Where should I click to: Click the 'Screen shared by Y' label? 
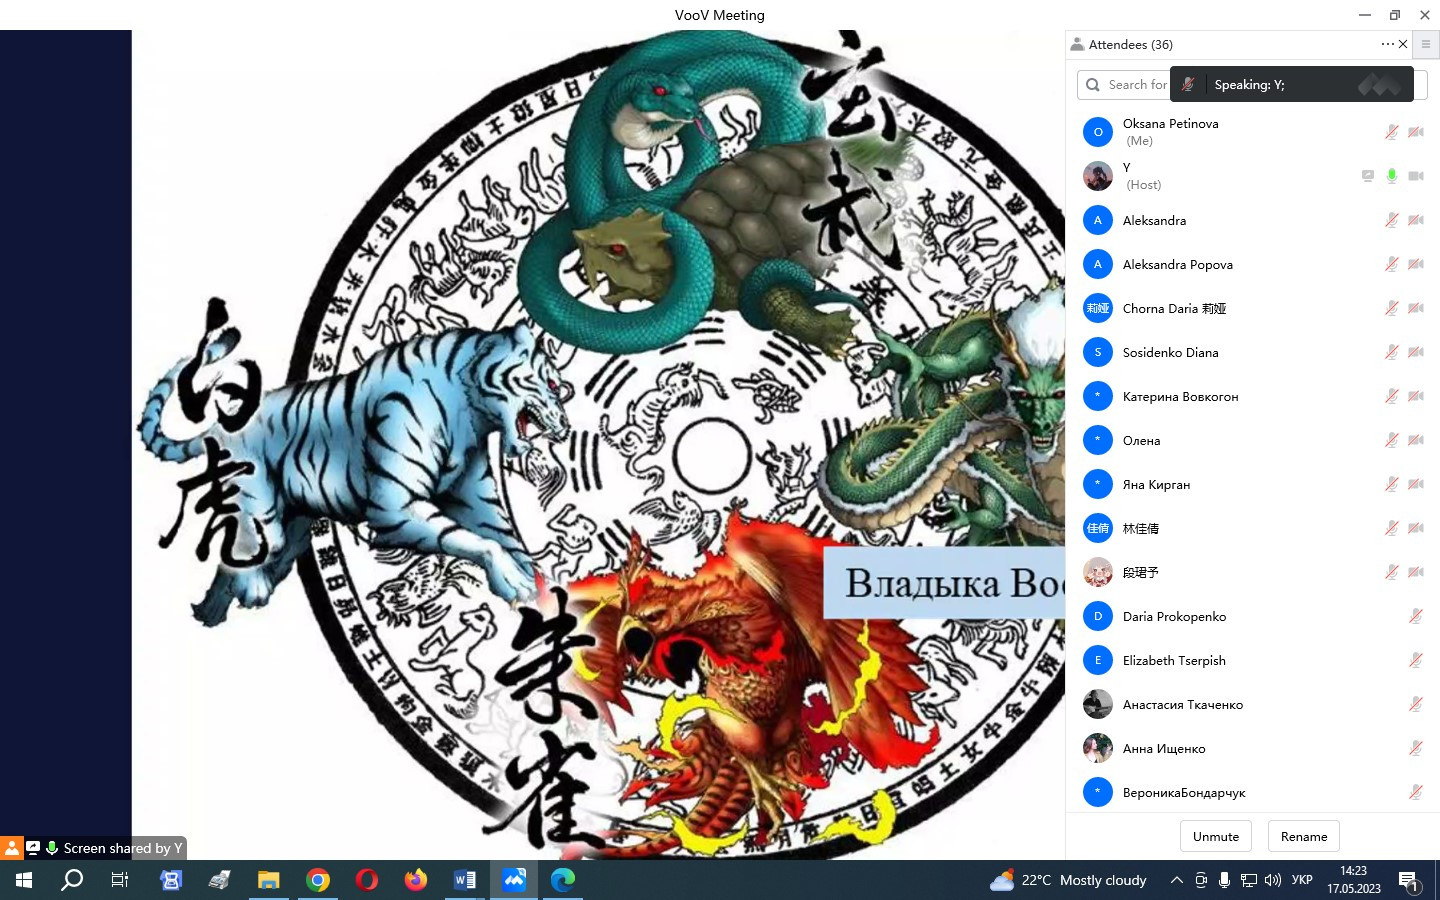coord(123,848)
